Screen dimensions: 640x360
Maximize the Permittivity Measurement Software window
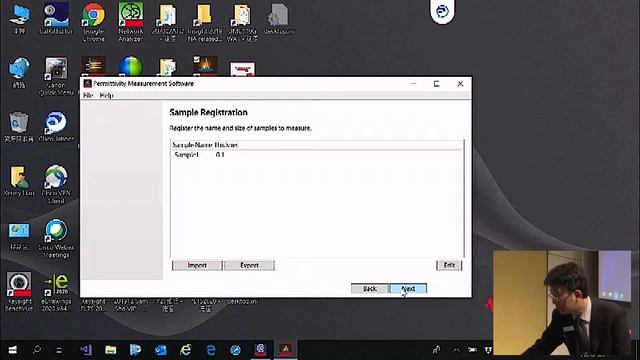tap(436, 84)
